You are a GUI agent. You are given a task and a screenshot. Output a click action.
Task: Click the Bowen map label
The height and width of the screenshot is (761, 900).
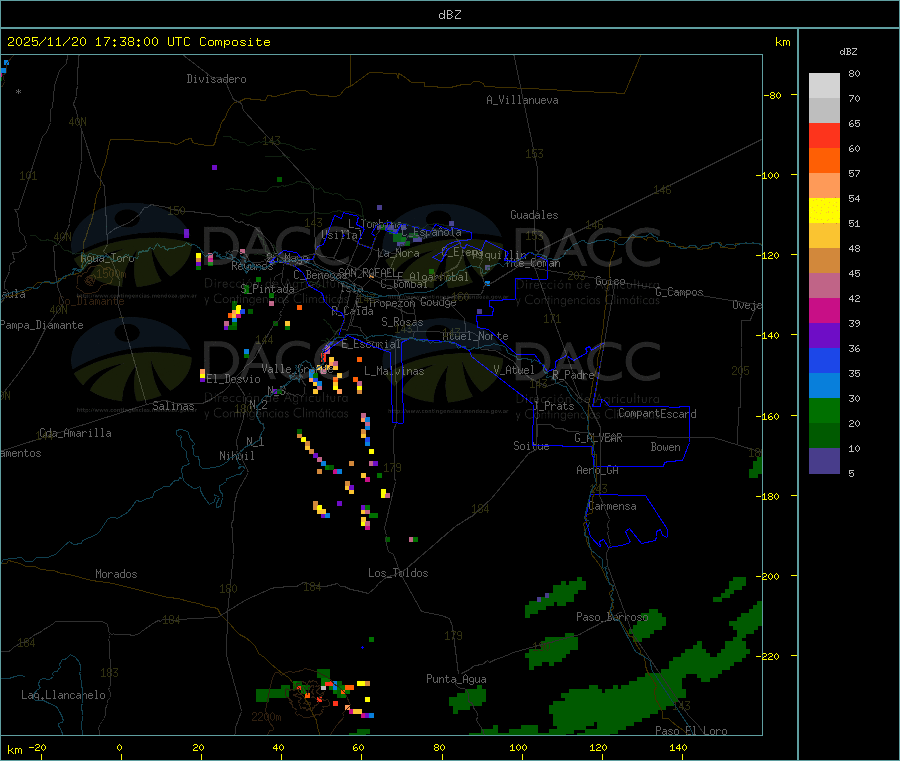click(x=666, y=447)
